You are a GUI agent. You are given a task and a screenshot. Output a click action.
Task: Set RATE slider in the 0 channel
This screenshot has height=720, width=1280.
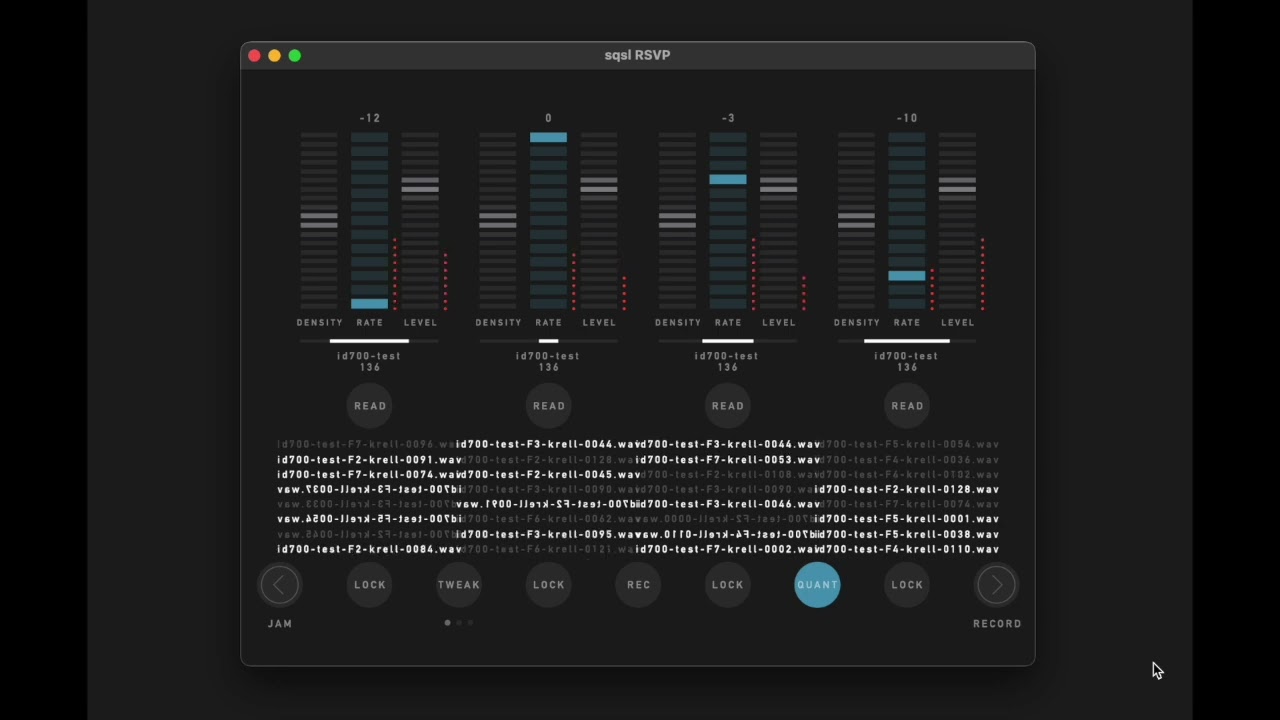pos(548,221)
